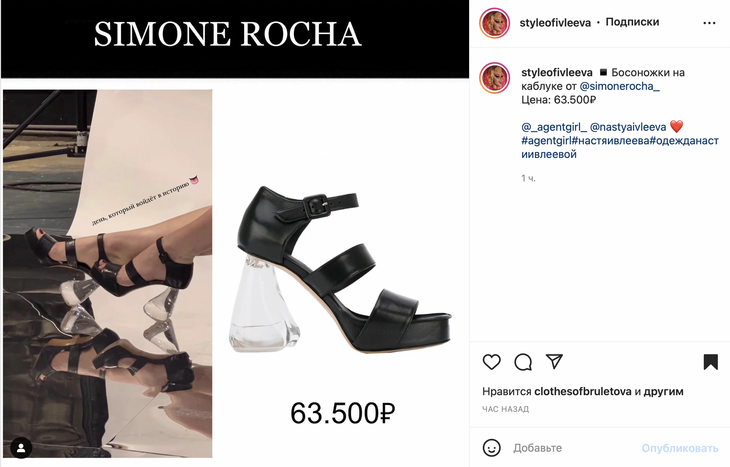730x467 pixels.
Task: Toggle Подписки following status
Action: 632,22
